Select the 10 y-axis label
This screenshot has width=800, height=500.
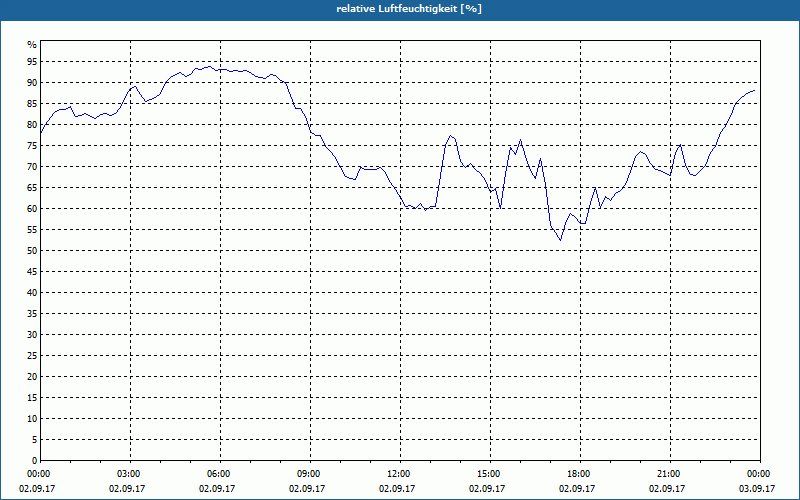[x=32, y=419]
